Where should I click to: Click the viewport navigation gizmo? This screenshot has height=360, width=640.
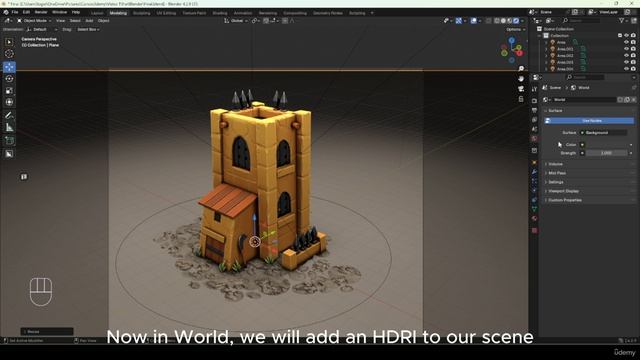point(512,50)
